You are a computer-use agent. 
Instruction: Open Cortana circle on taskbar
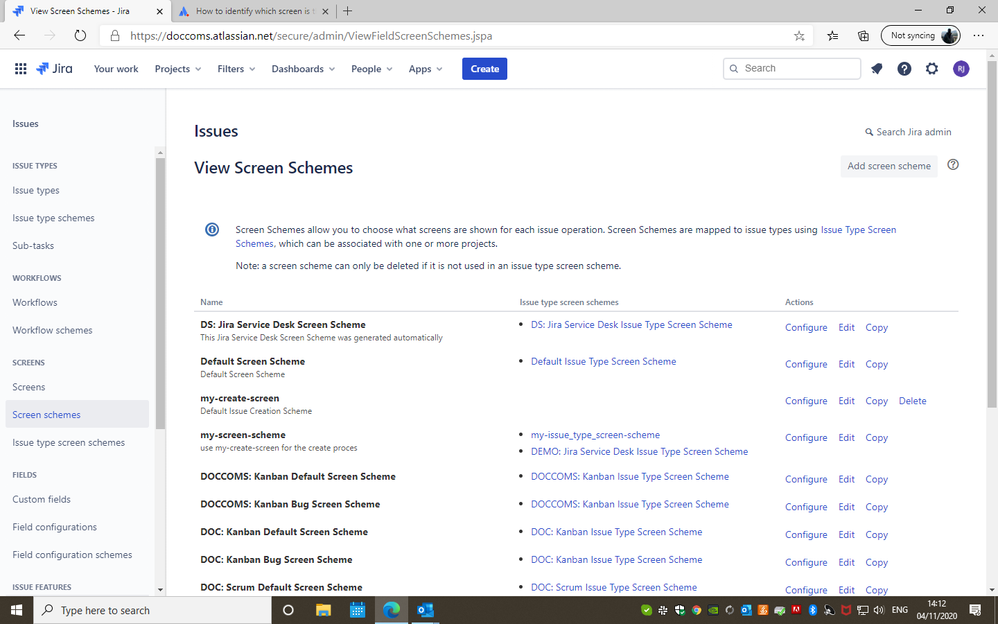click(x=288, y=610)
